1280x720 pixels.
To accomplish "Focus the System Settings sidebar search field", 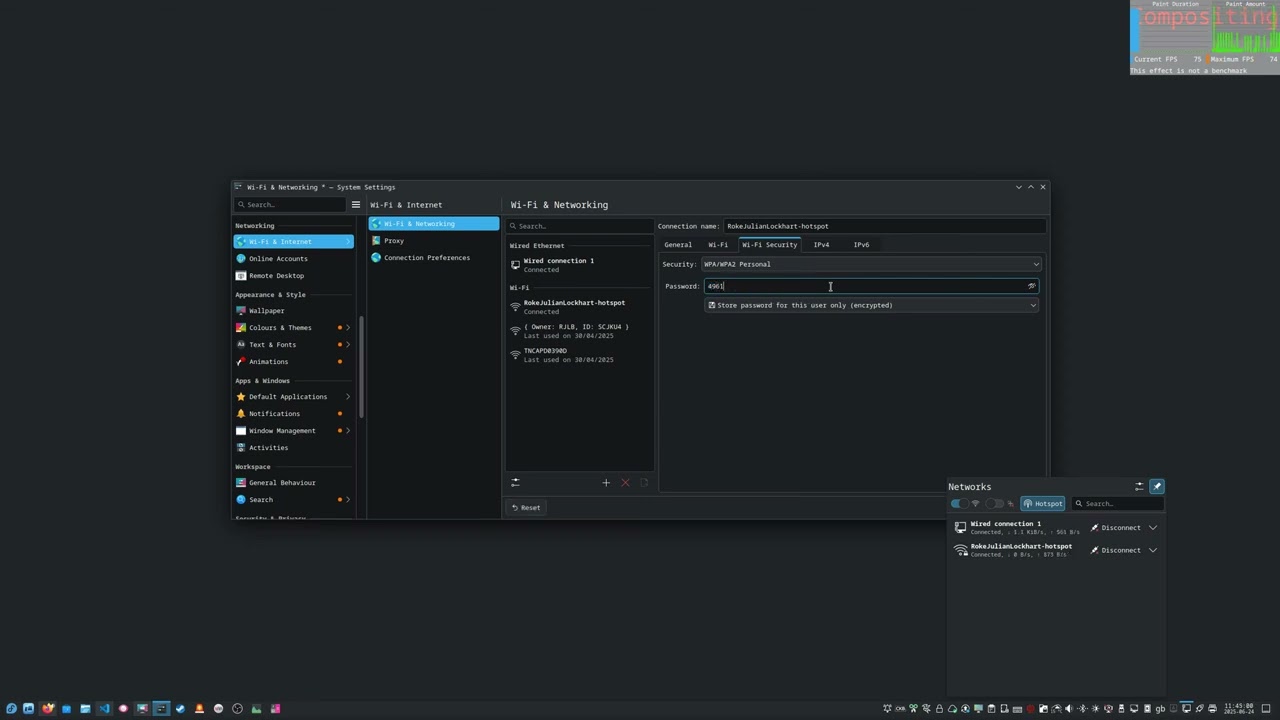I will [x=290, y=205].
